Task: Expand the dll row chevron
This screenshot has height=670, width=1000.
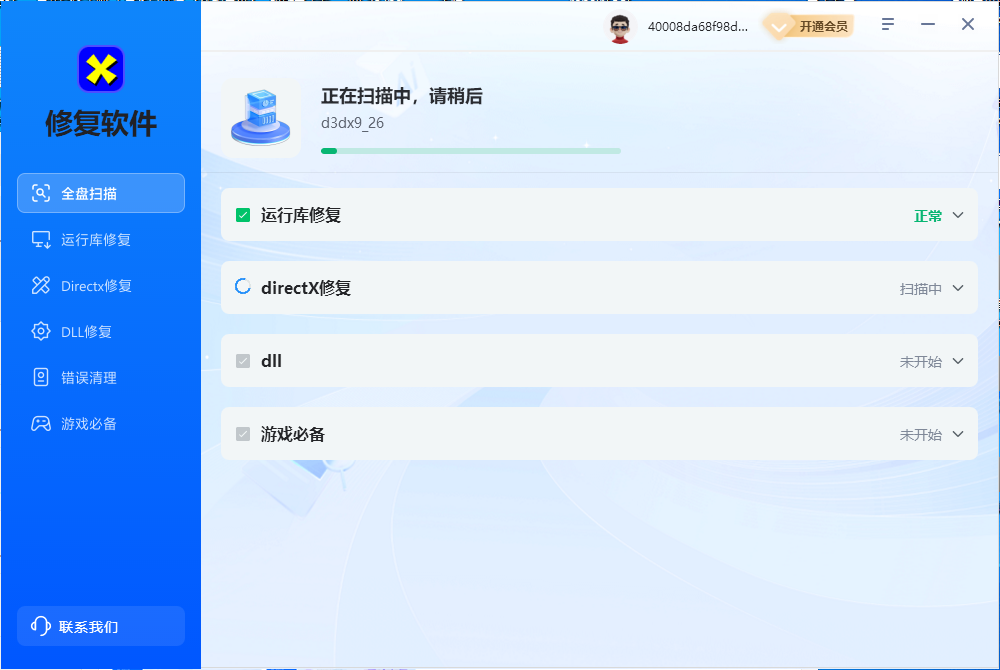Action: coord(958,361)
